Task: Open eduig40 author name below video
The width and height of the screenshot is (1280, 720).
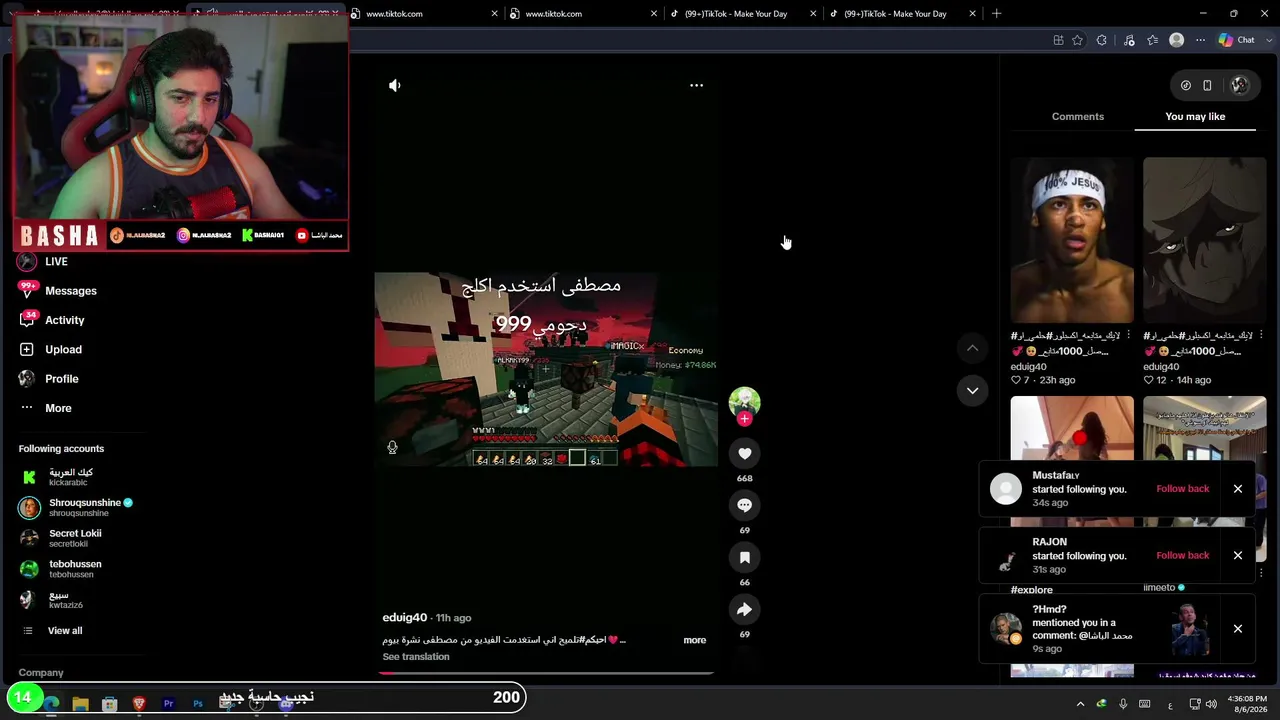Action: [404, 618]
